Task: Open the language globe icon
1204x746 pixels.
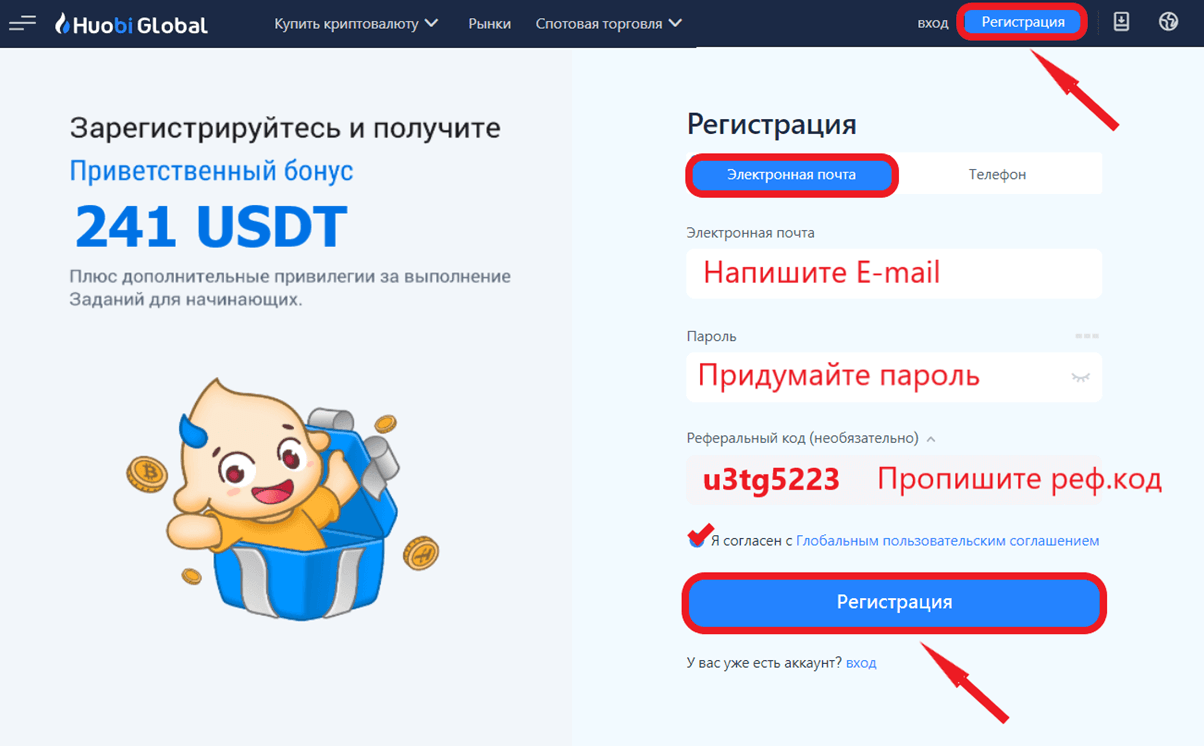Action: [1168, 21]
